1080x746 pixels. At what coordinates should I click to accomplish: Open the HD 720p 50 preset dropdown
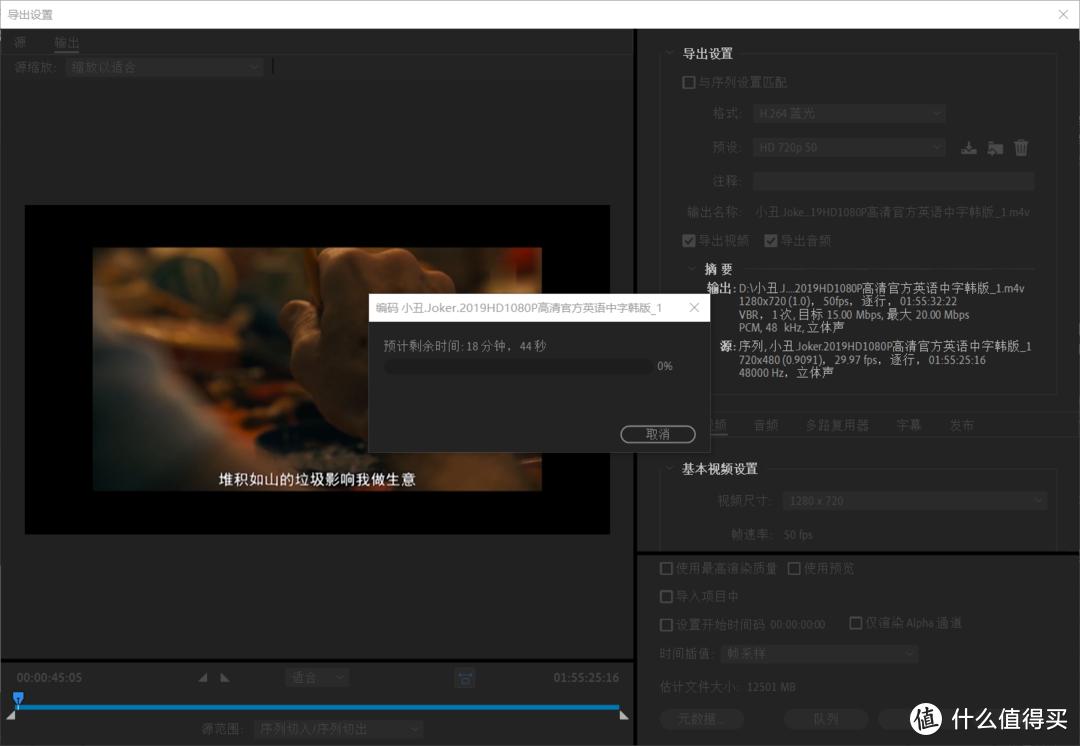point(848,147)
